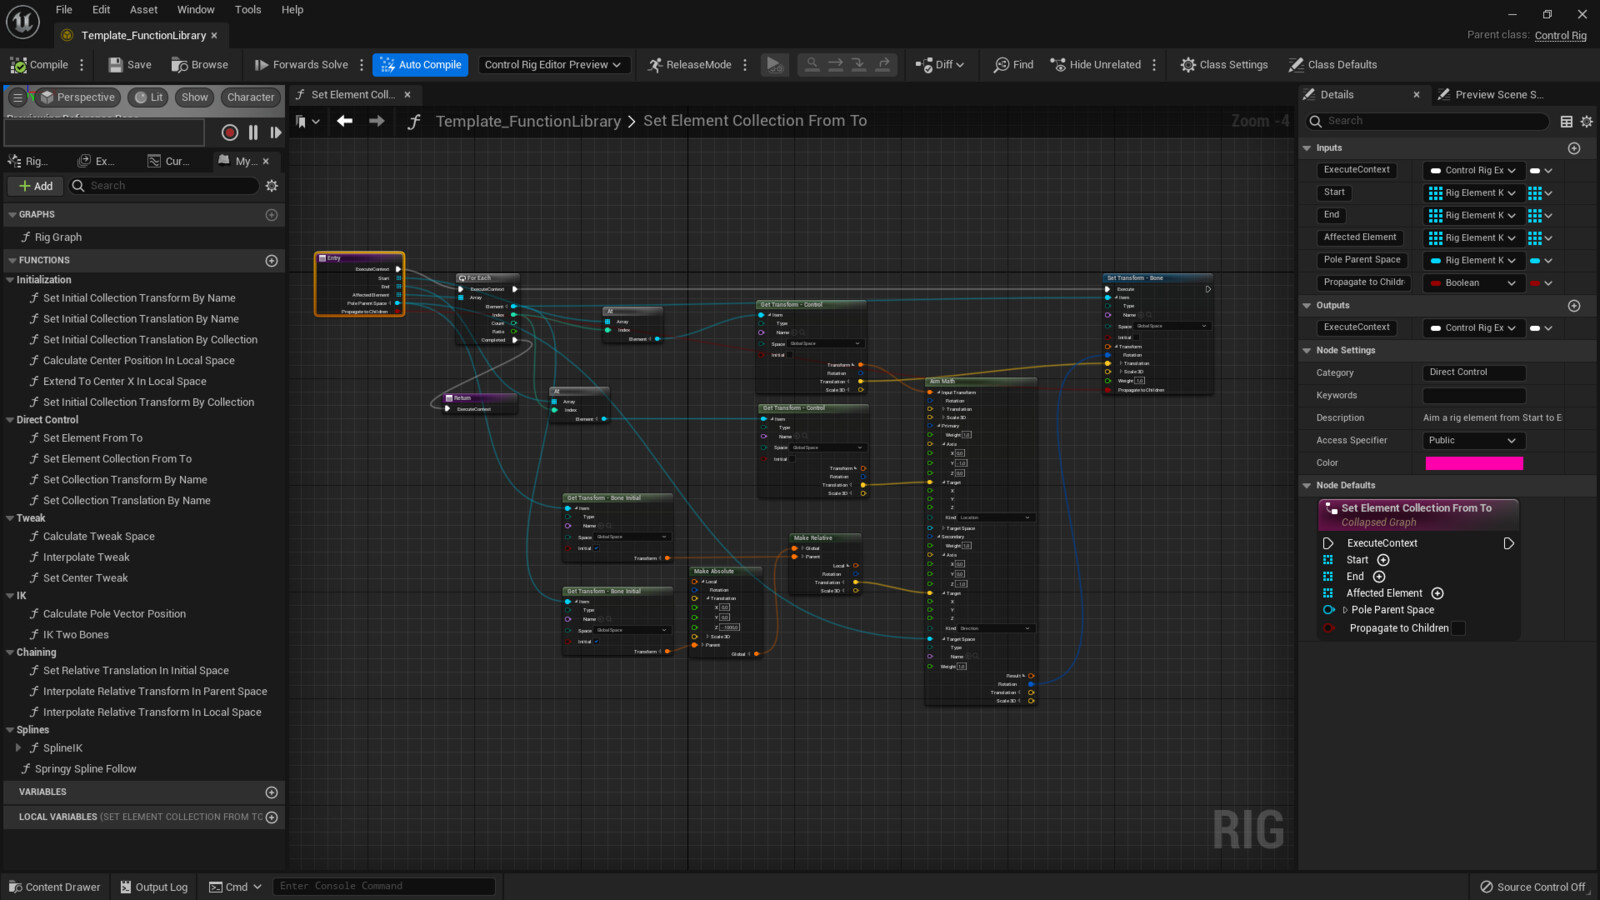The image size is (1600, 900).
Task: Open My Blueprint panel settings gear
Action: [x=272, y=186]
